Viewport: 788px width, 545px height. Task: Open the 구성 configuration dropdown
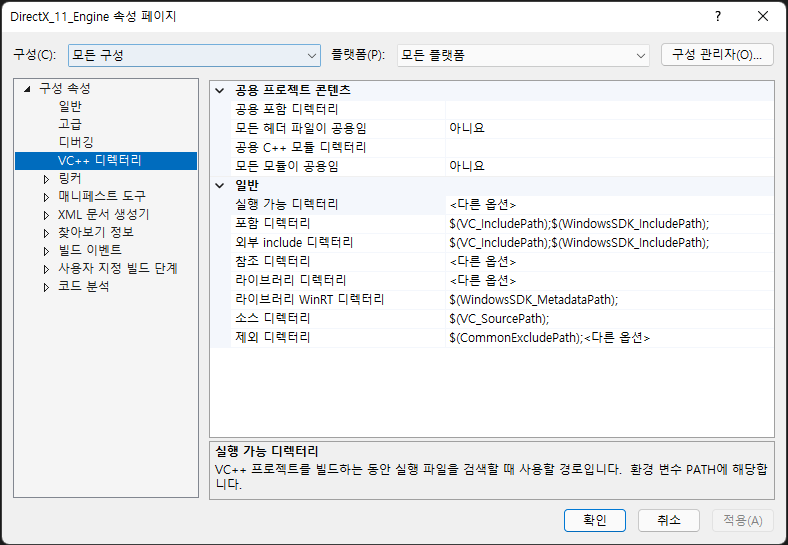(194, 55)
